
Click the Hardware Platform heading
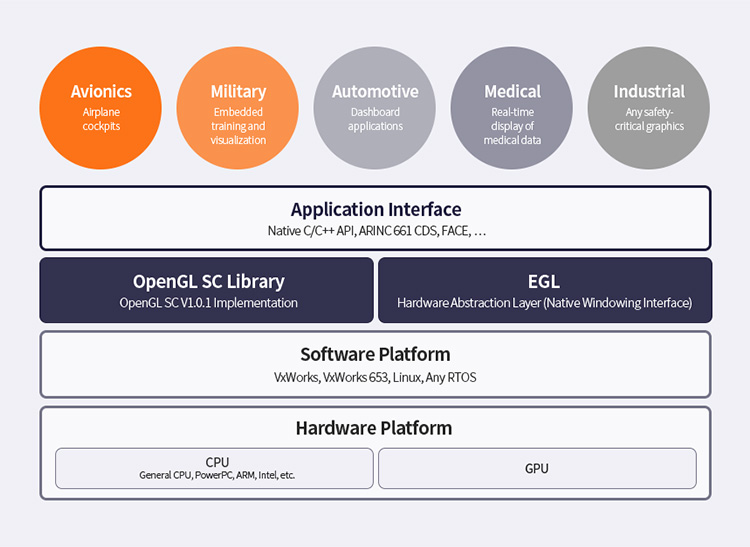pos(374,428)
